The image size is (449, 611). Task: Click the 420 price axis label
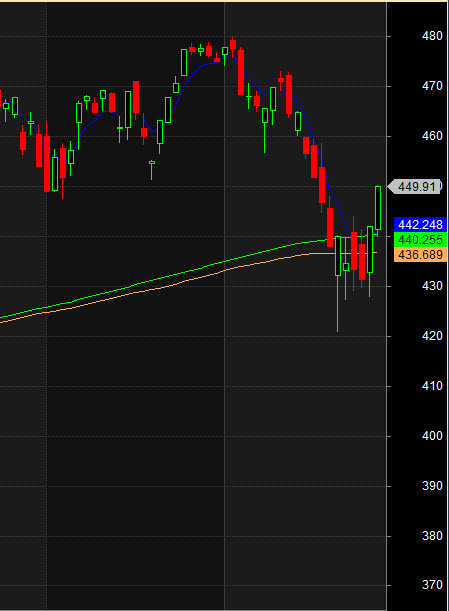[432, 336]
